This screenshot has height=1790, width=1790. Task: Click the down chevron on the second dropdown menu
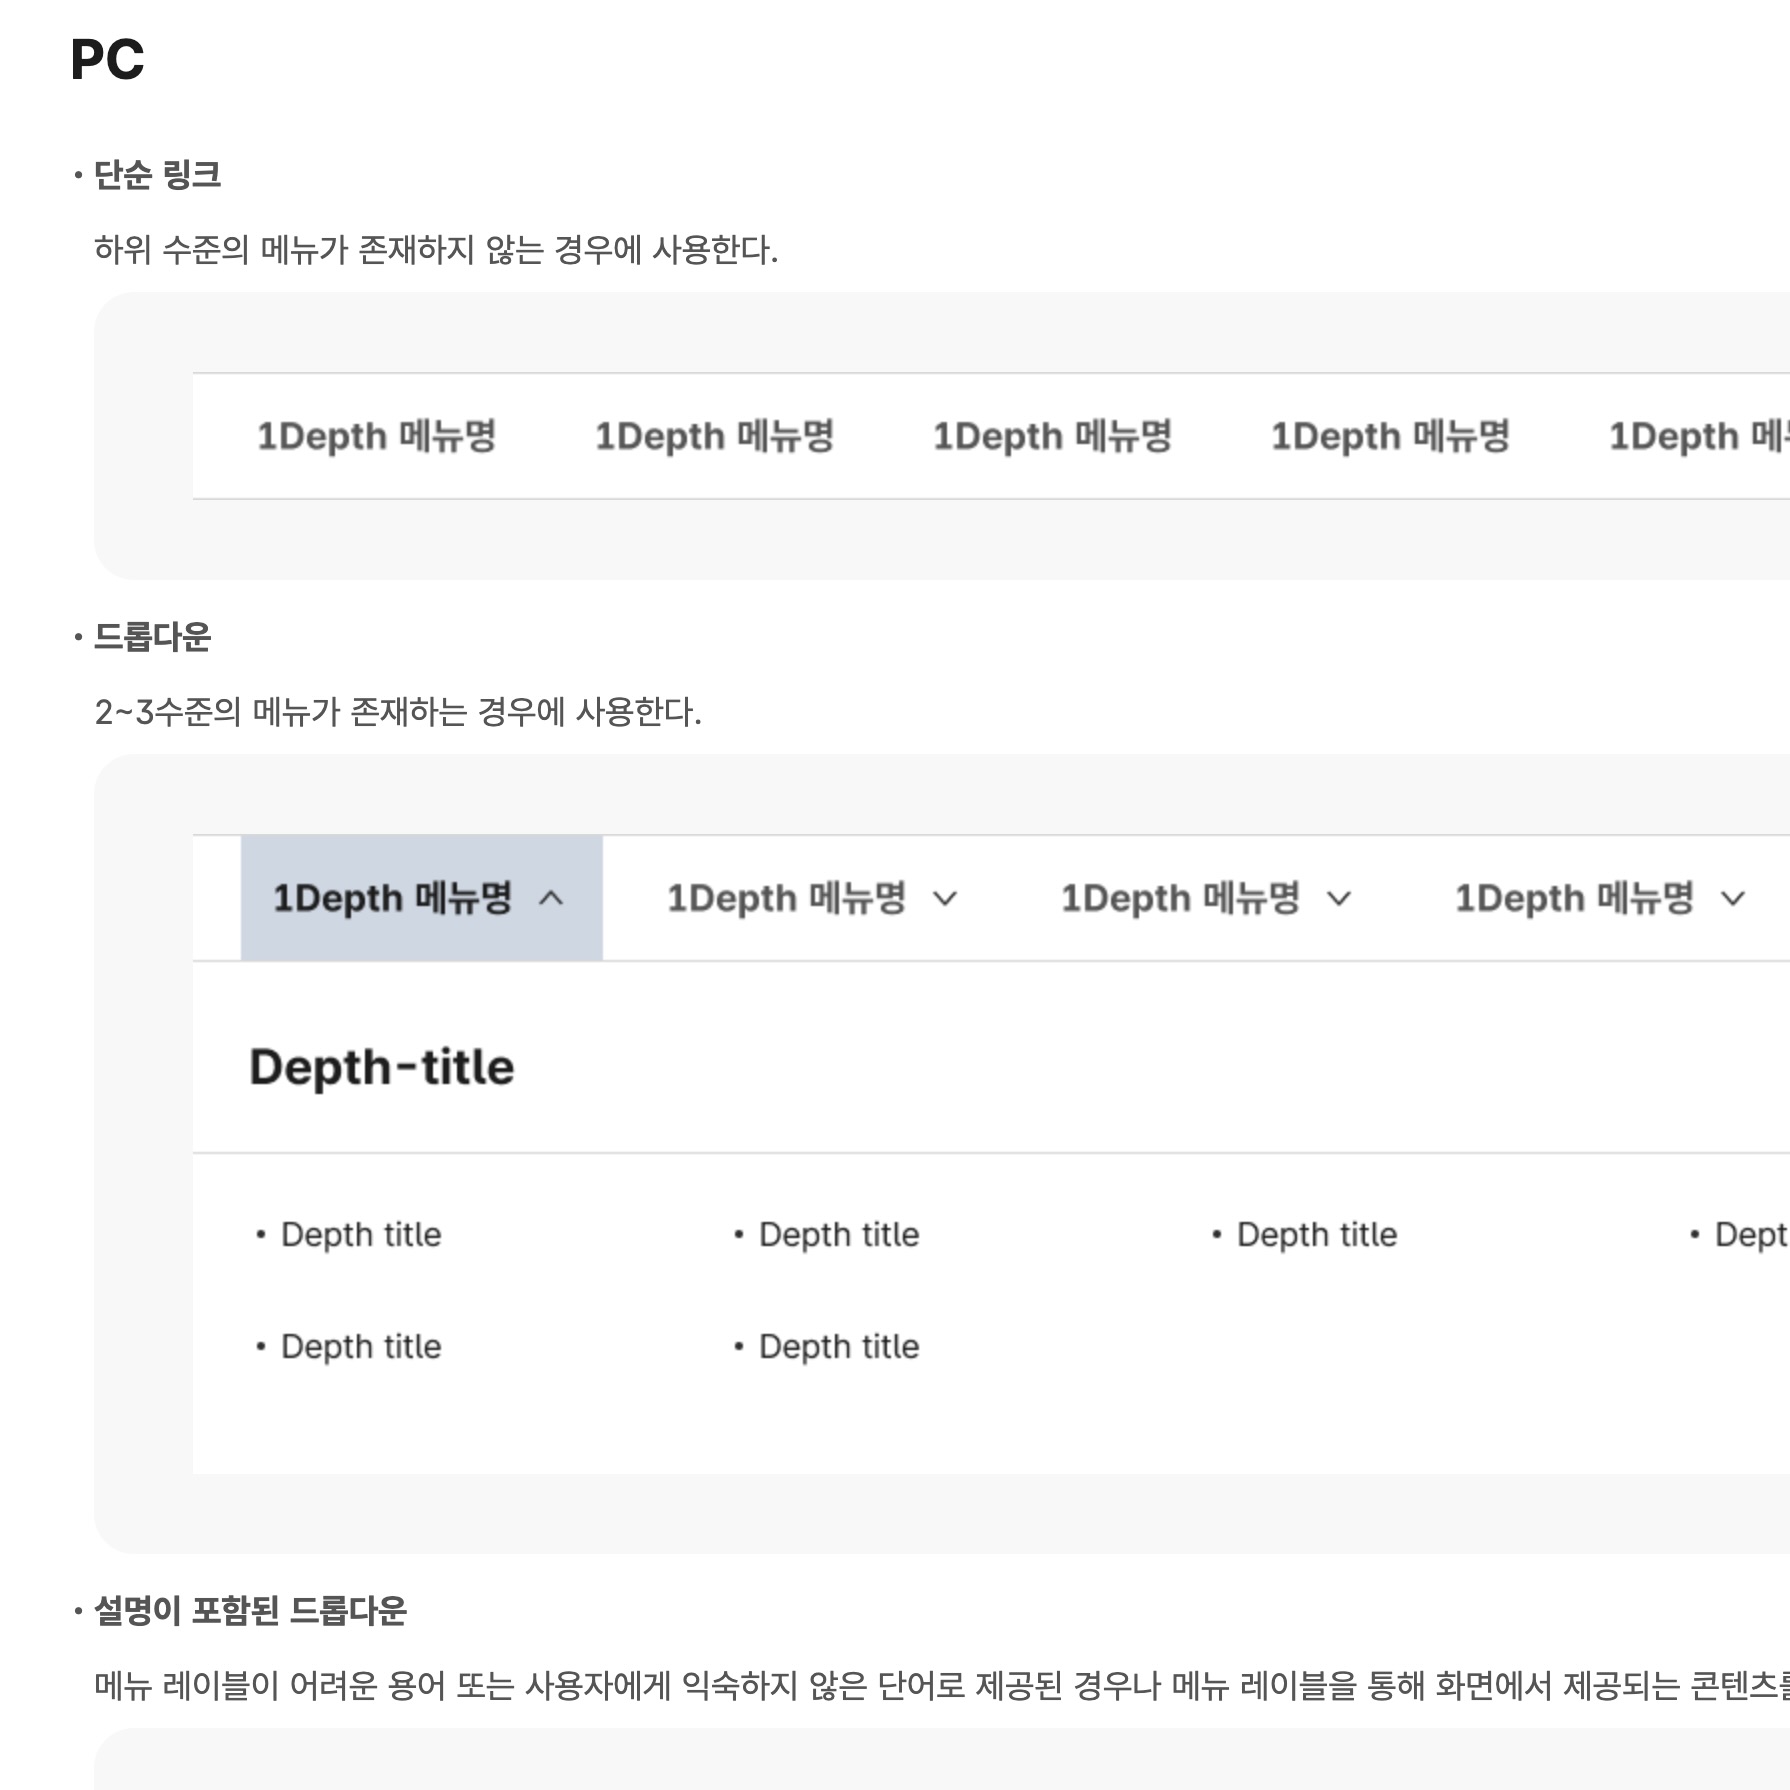click(946, 898)
